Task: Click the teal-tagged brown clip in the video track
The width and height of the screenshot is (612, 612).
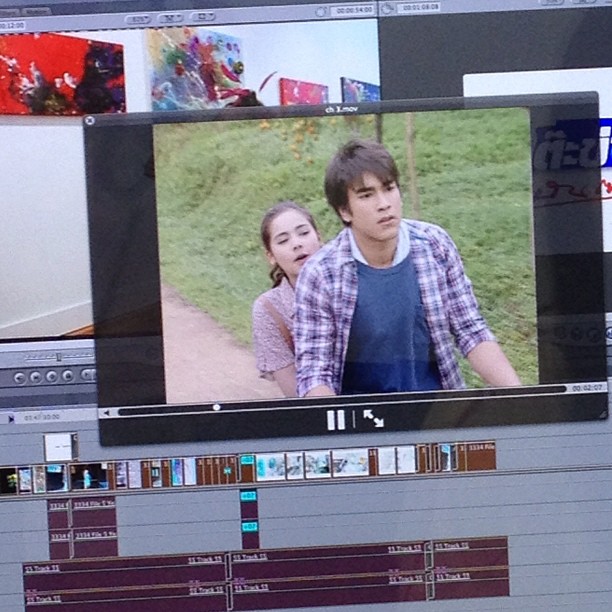Action: (x=247, y=469)
